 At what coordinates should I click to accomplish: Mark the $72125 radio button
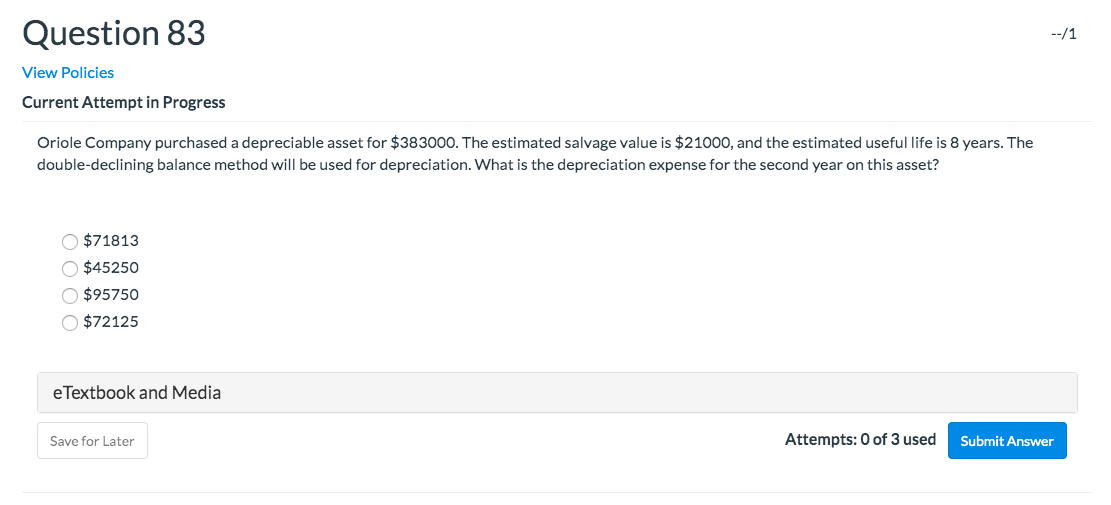(70, 322)
